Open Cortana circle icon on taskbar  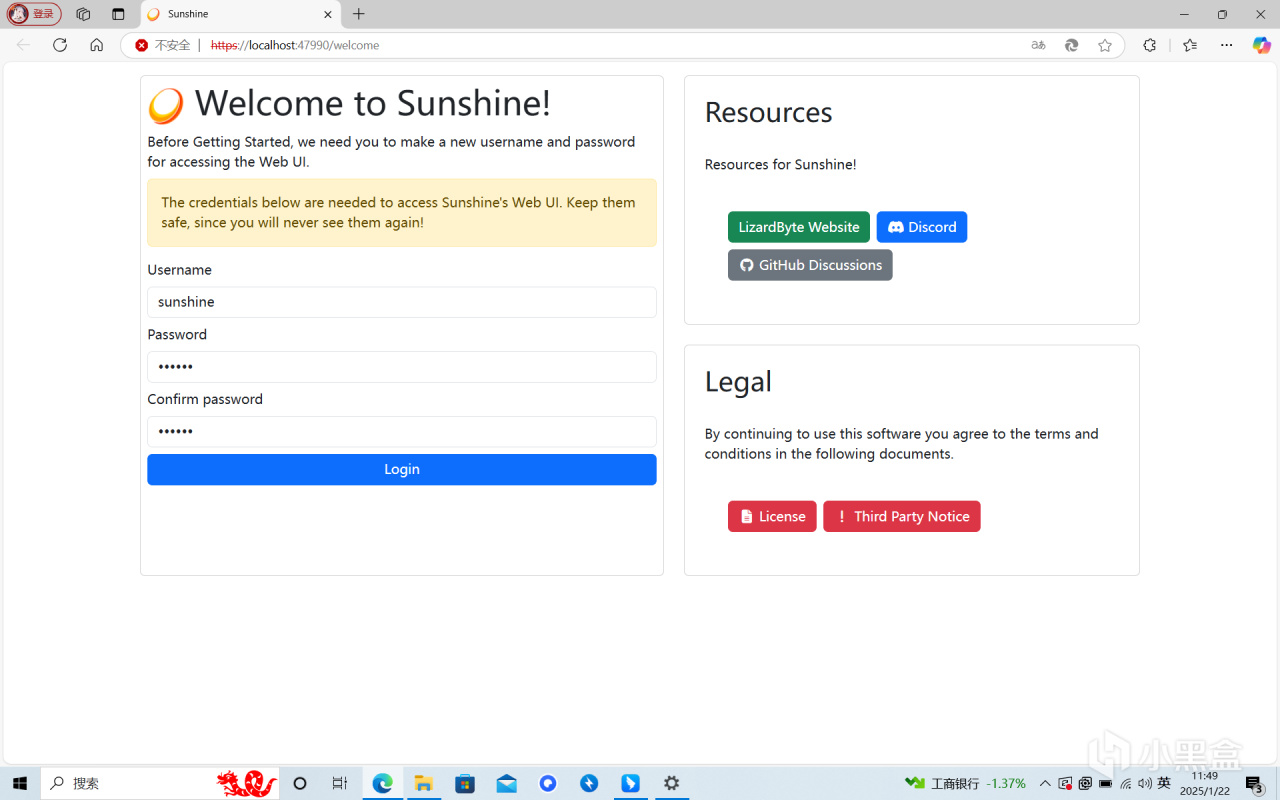tap(299, 783)
